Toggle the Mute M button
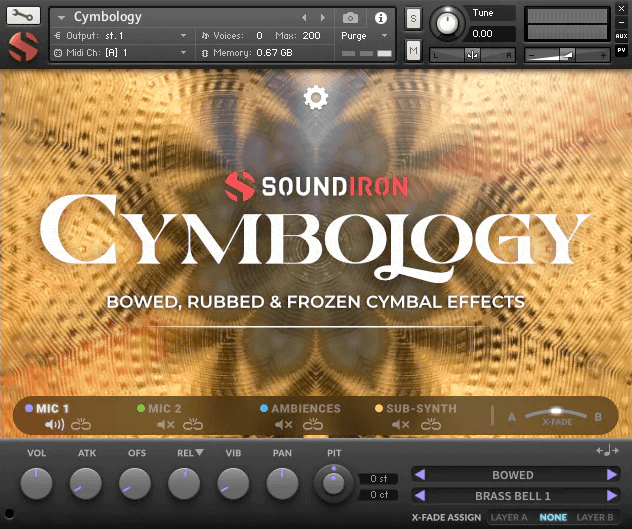632x529 pixels. pos(413,50)
